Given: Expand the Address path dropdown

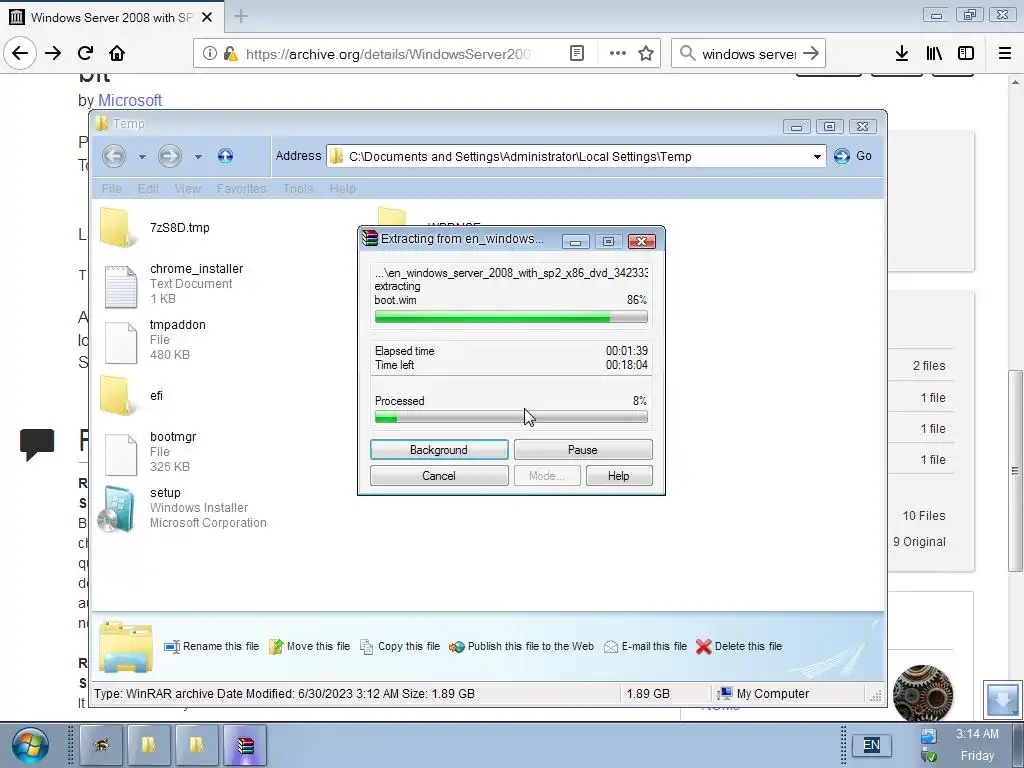Looking at the screenshot, I should click(817, 157).
